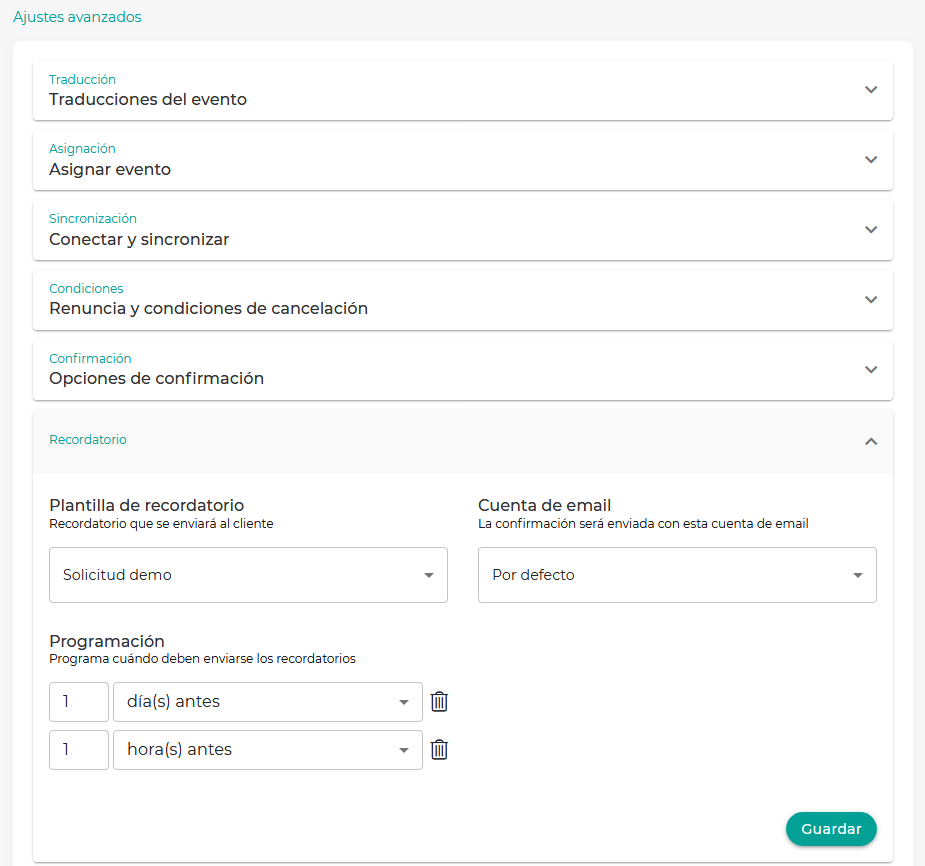Click chevron arrow on Traducciones del evento
The height and width of the screenshot is (866, 925).
(870, 90)
